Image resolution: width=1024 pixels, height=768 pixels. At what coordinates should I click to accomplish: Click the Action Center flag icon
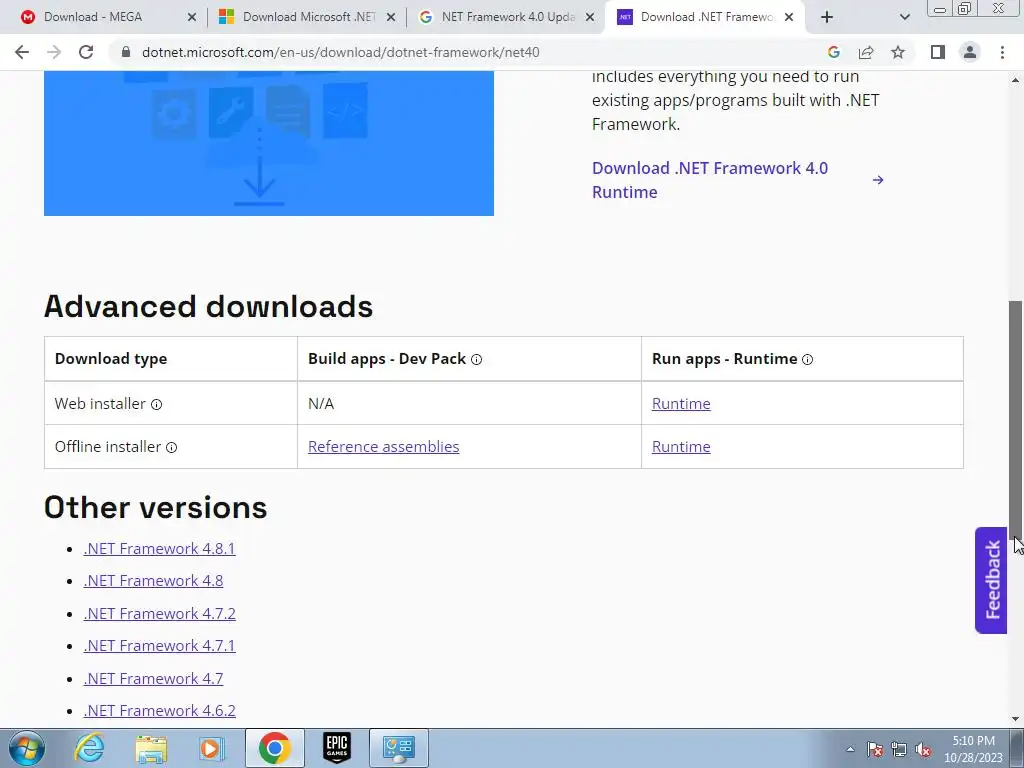(x=874, y=749)
